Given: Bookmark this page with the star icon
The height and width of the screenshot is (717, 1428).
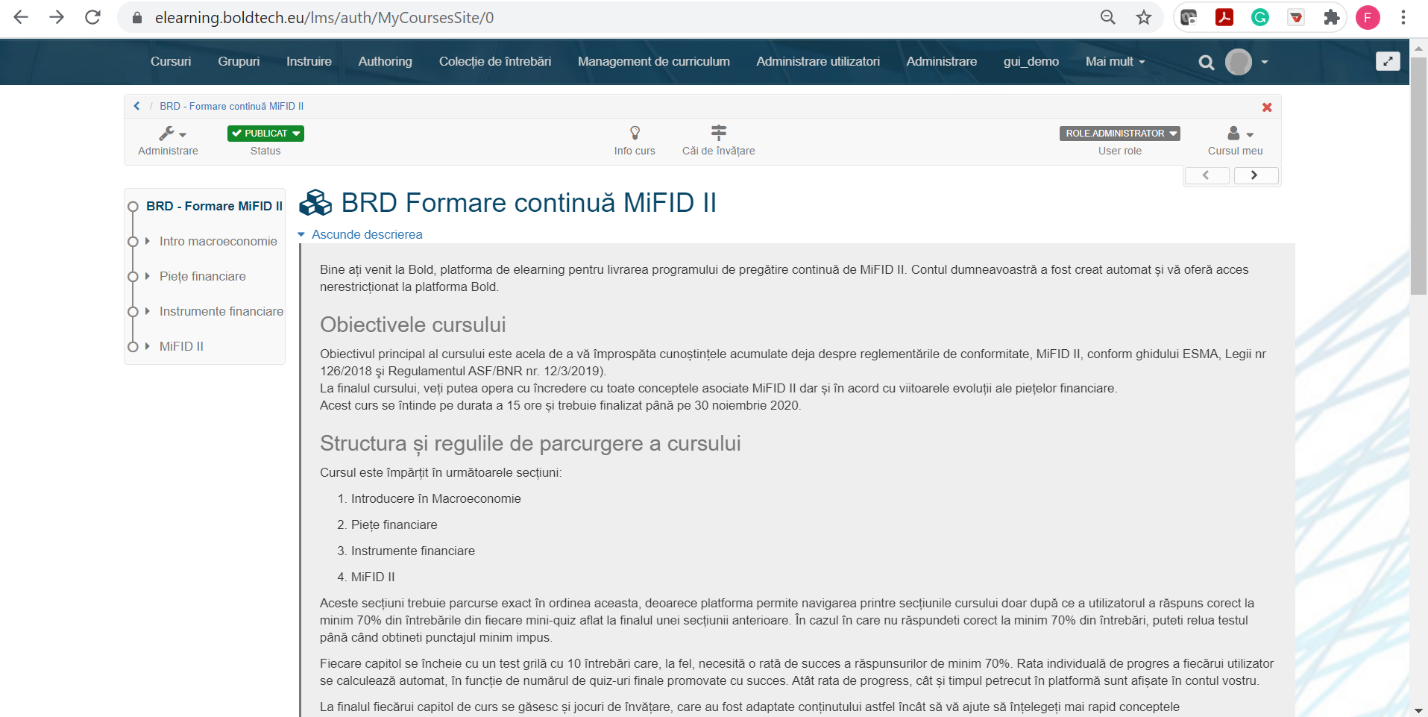Looking at the screenshot, I should [x=1143, y=17].
